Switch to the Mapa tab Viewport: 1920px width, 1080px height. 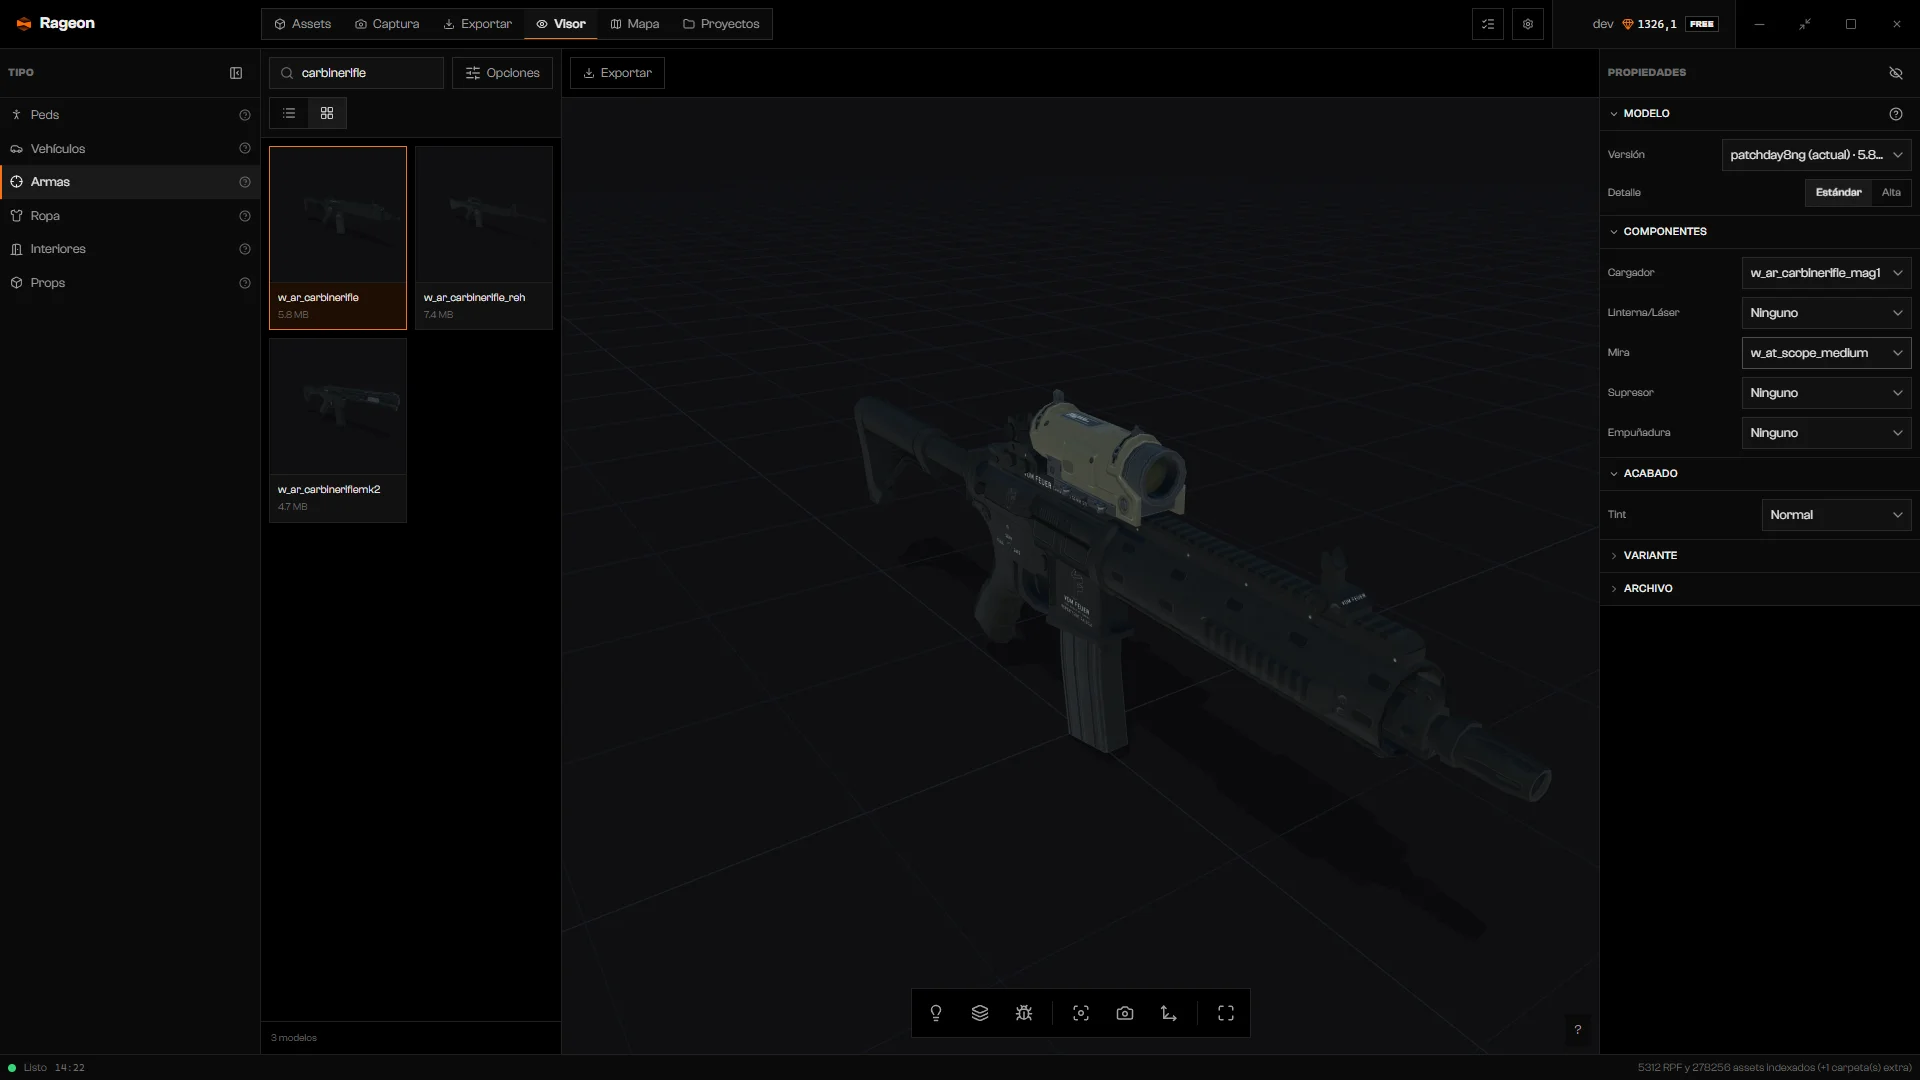(x=635, y=24)
